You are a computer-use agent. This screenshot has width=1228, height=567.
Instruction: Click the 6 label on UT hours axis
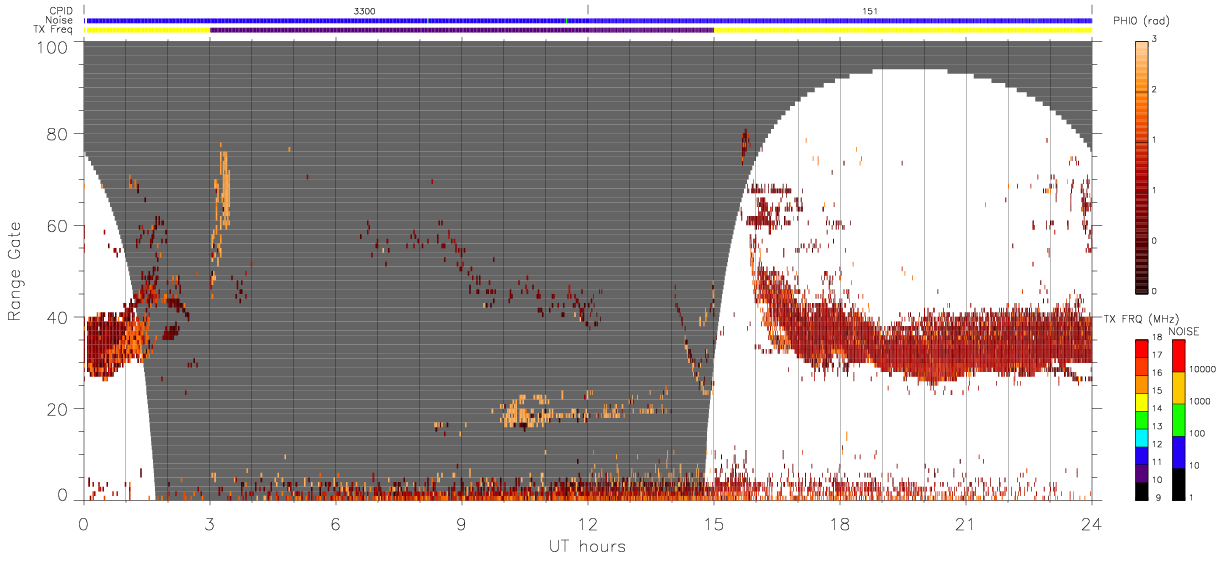point(336,523)
